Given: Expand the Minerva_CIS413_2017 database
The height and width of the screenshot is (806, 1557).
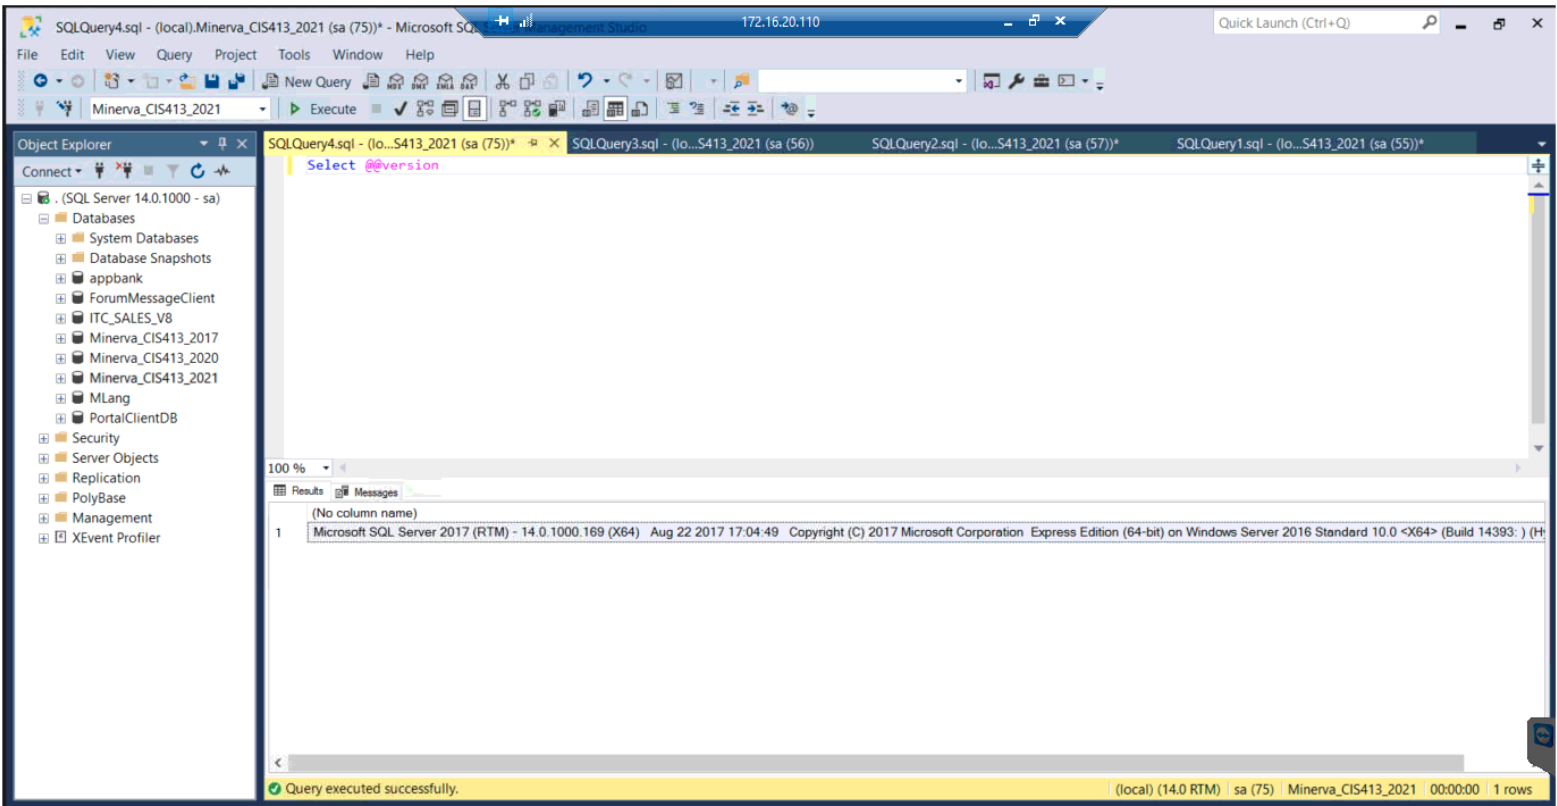Looking at the screenshot, I should (x=61, y=338).
